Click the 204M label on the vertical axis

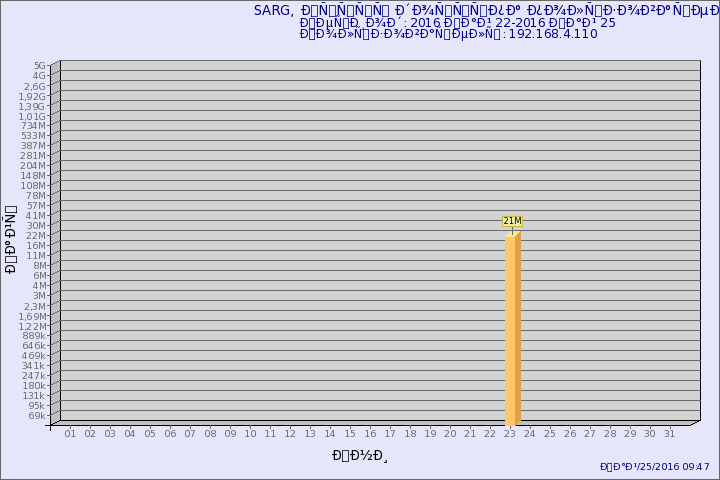[34, 166]
